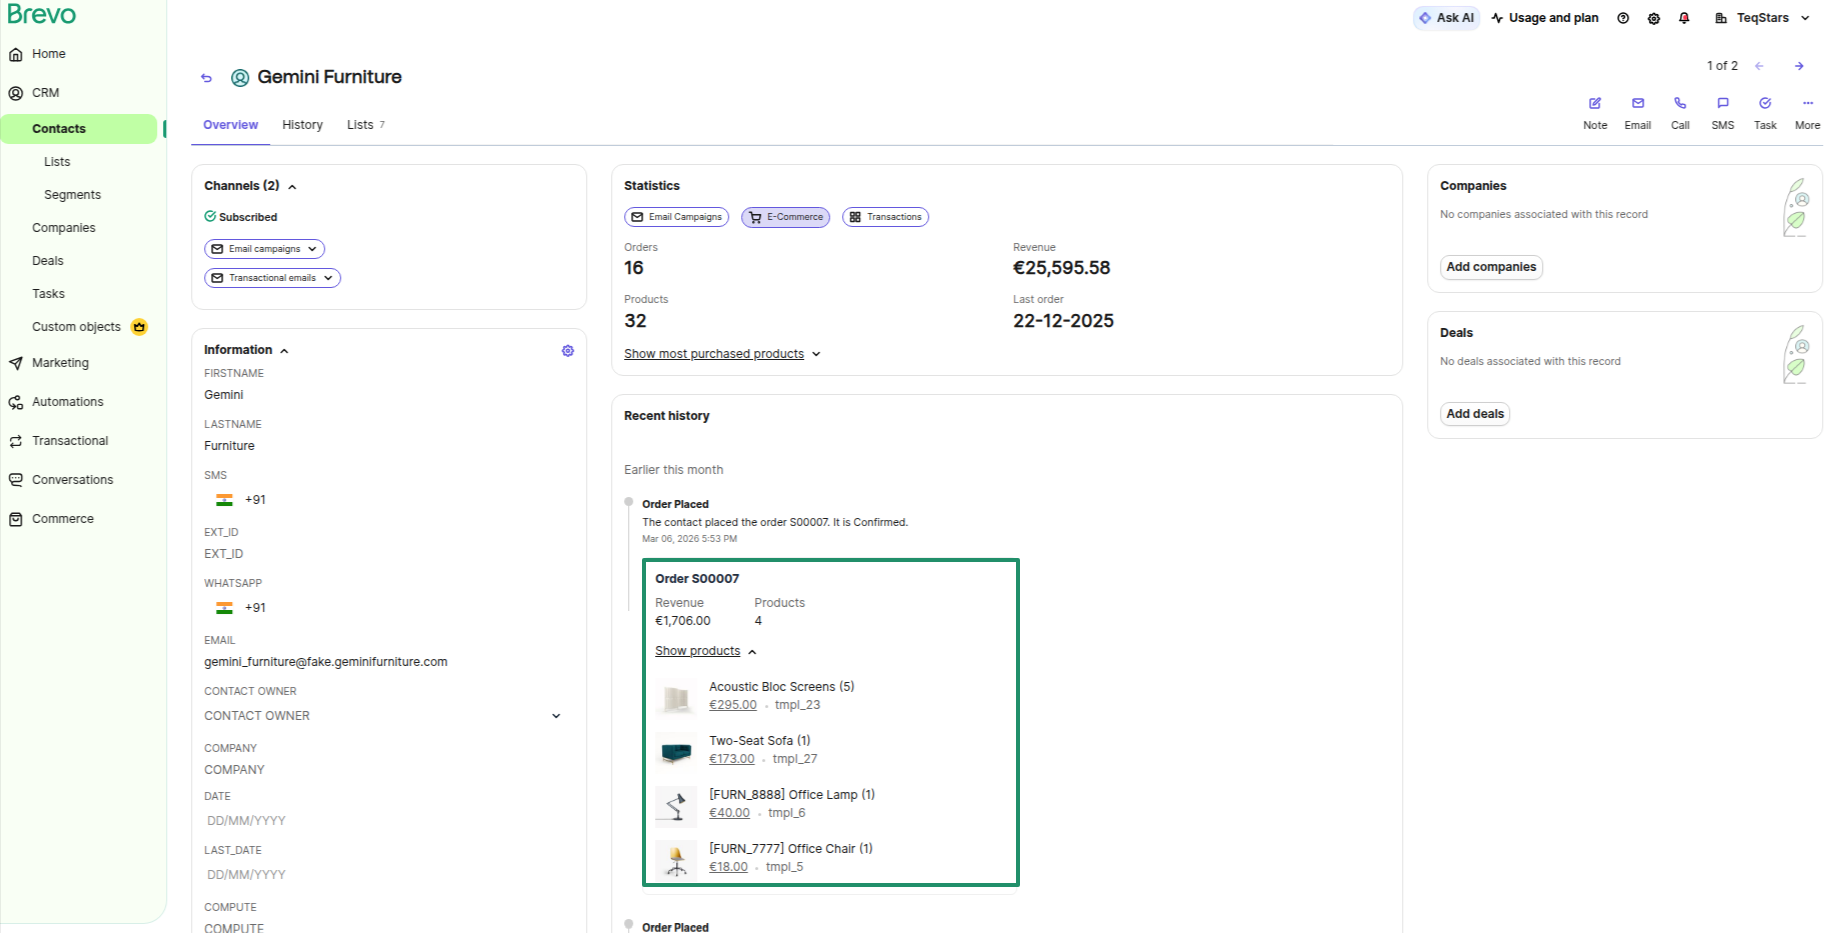This screenshot has width=1845, height=933.
Task: Go to next contact arrow
Action: [1799, 66]
